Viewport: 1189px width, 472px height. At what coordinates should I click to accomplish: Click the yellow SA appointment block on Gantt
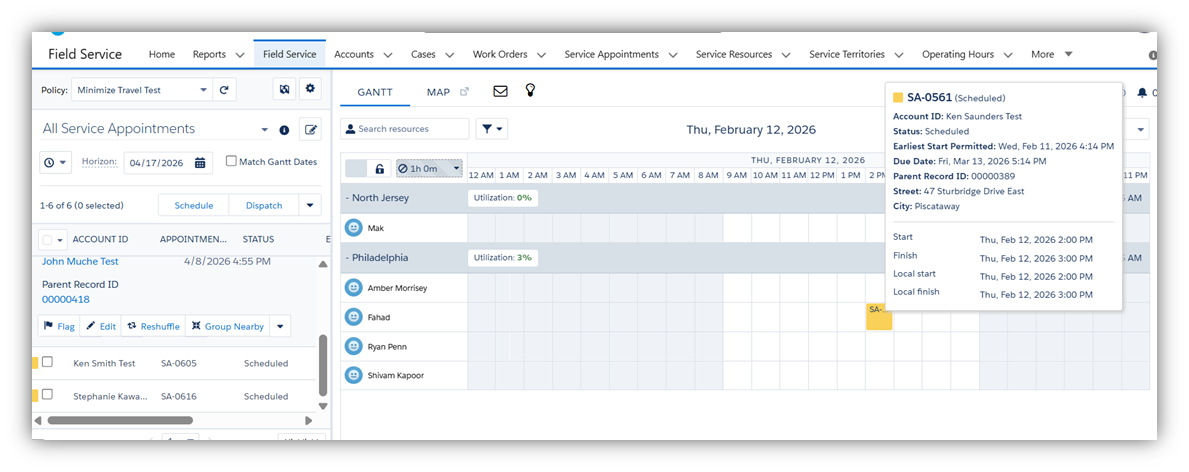click(879, 316)
